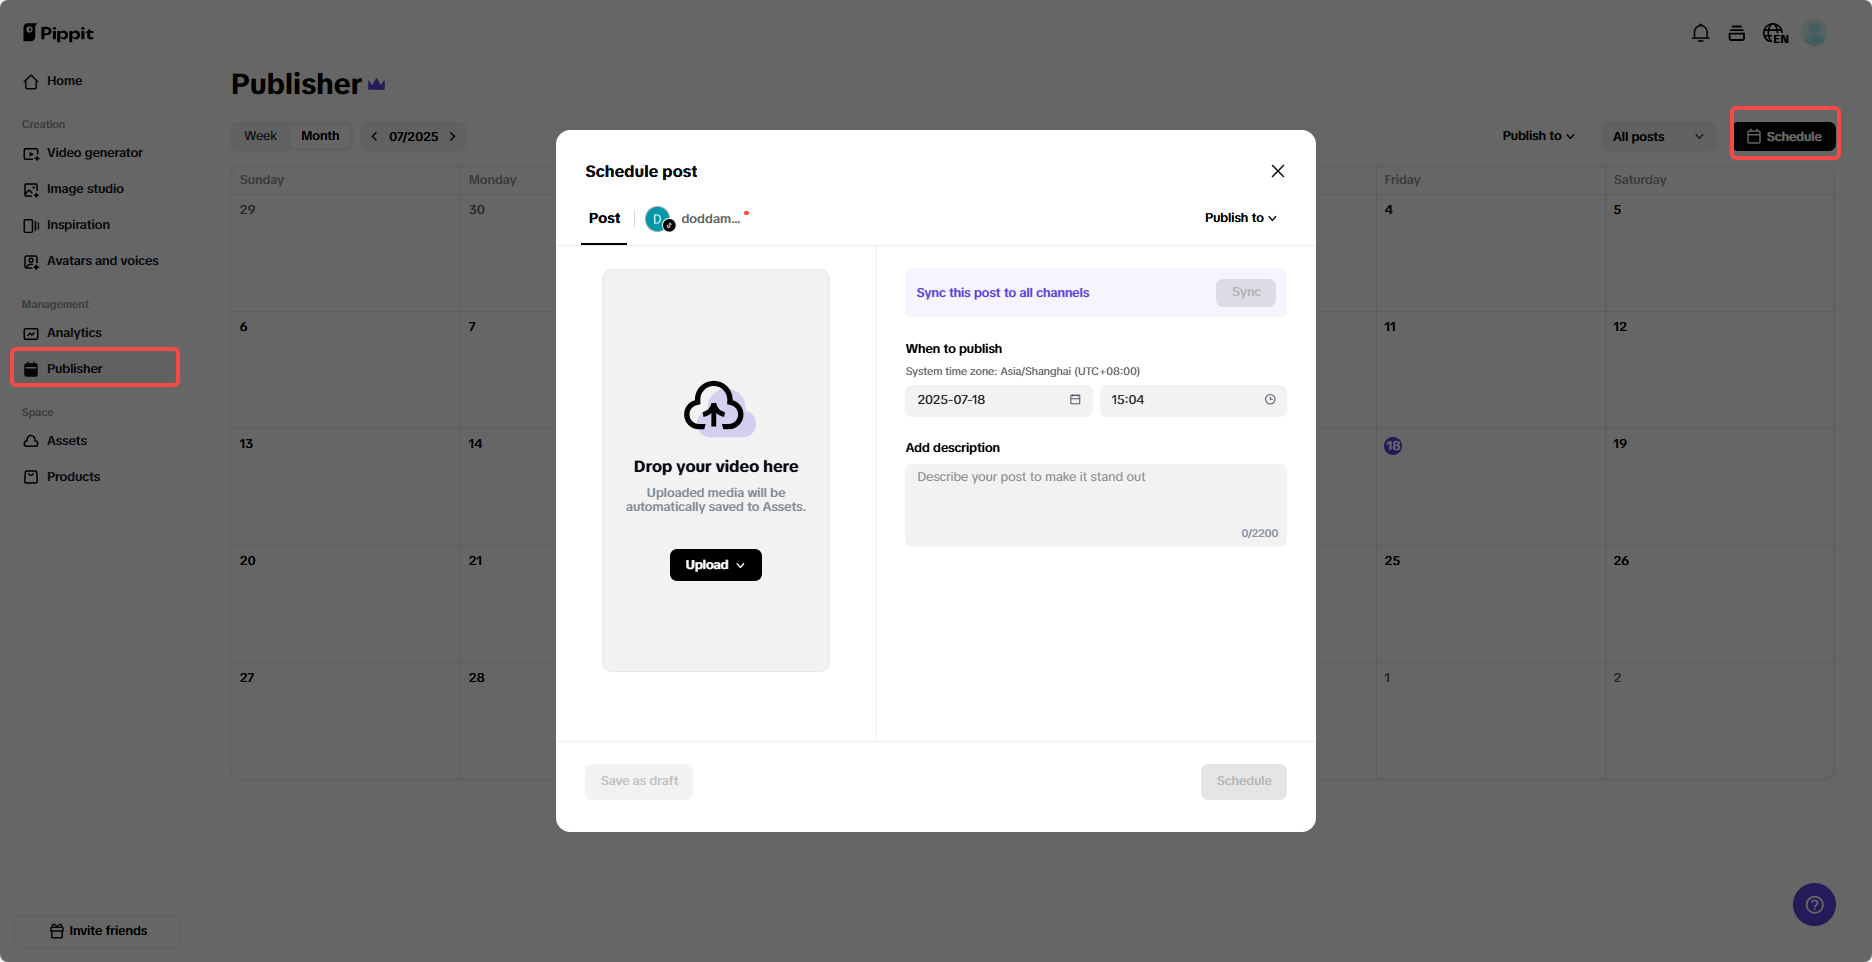Click the black Schedule button above calendar

click(1784, 136)
